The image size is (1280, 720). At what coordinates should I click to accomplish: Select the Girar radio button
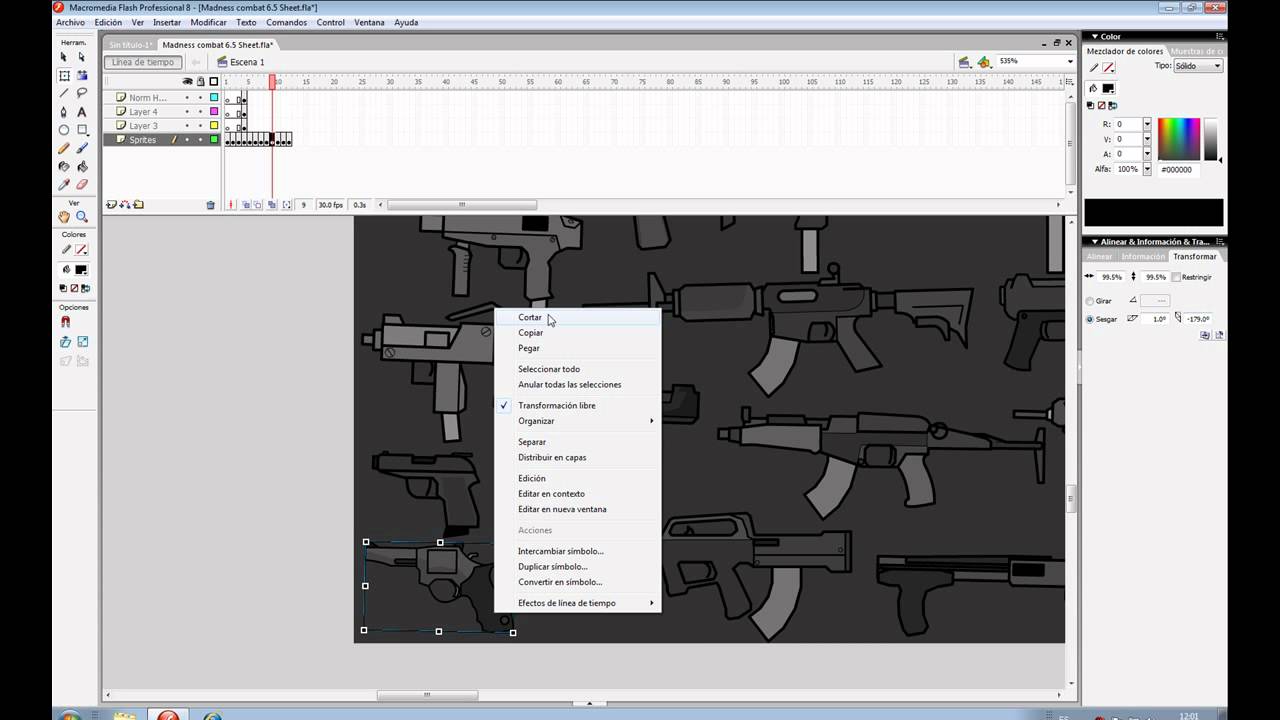pos(1090,301)
